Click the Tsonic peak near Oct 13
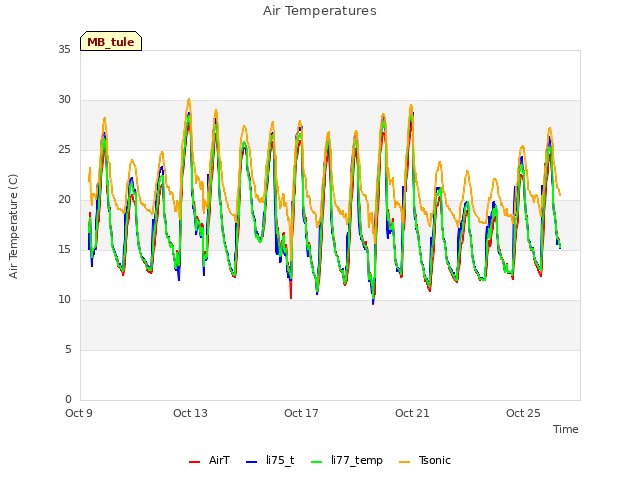This screenshot has height=480, width=640. click(x=189, y=99)
